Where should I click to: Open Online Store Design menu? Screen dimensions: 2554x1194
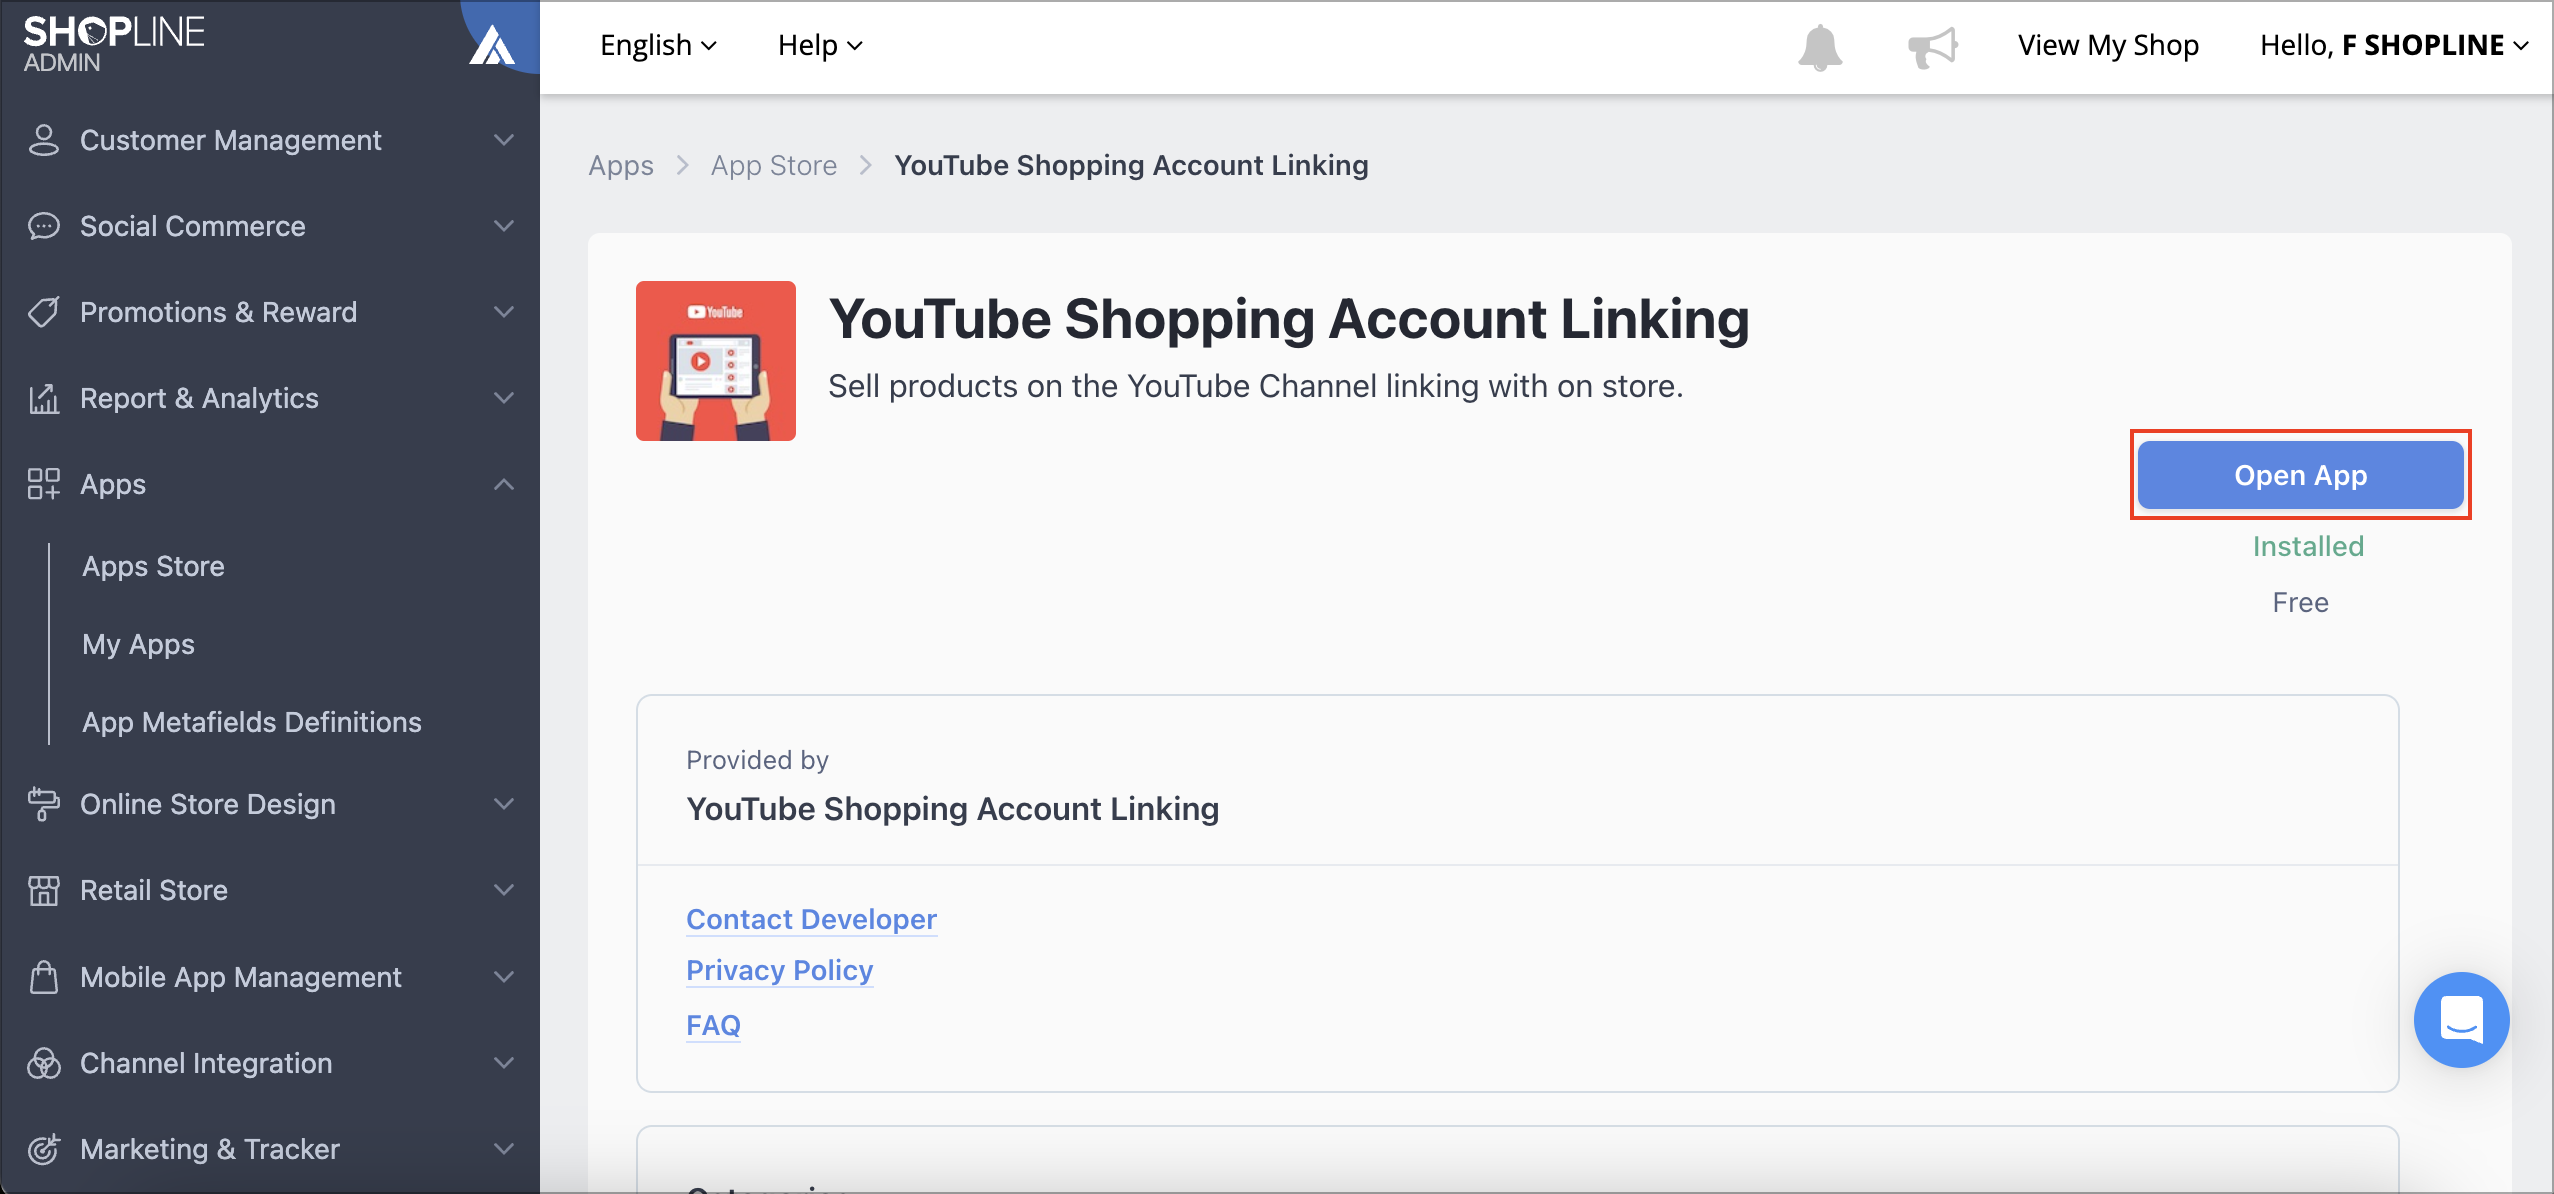270,804
